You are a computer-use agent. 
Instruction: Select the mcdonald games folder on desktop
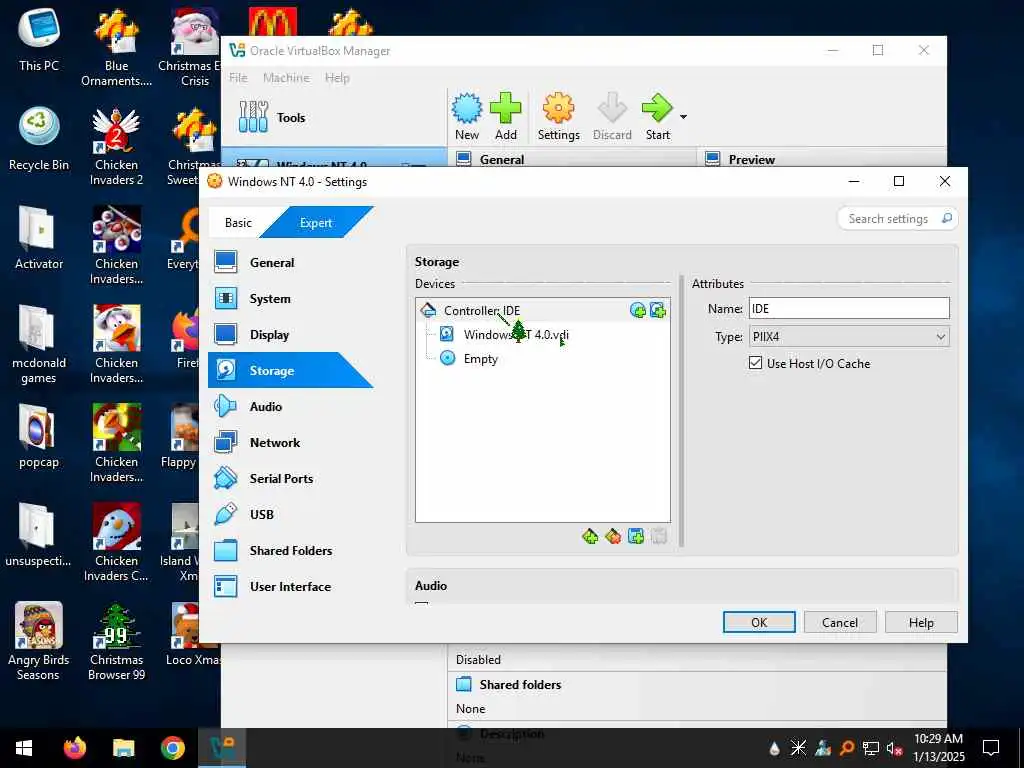[x=39, y=345]
